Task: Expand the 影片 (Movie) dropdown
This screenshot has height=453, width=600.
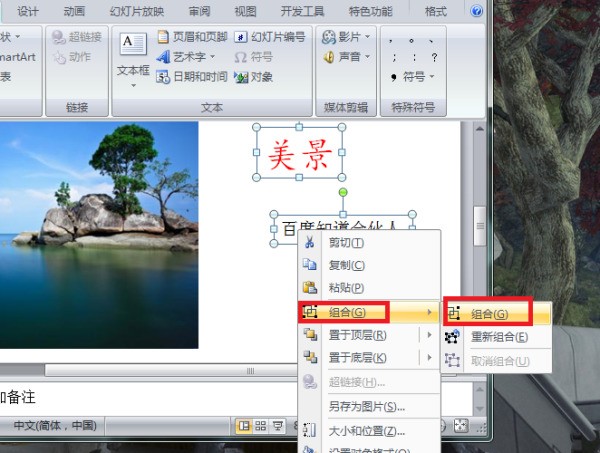Action: (x=346, y=37)
